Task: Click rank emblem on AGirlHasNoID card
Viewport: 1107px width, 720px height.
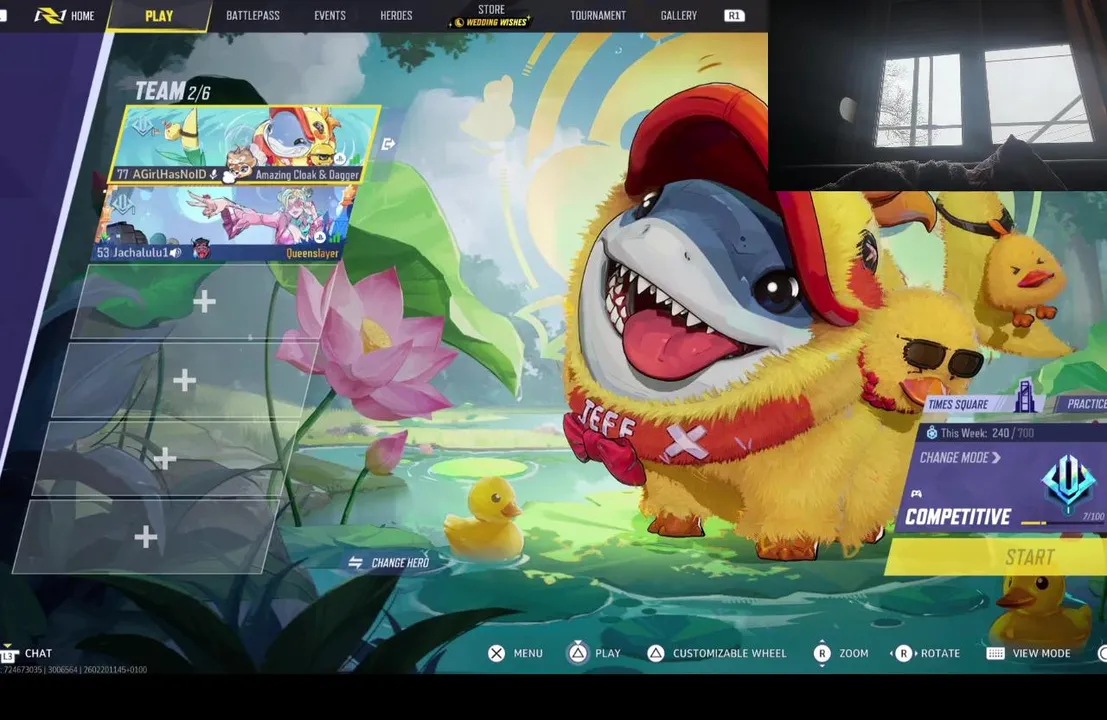Action: point(142,126)
